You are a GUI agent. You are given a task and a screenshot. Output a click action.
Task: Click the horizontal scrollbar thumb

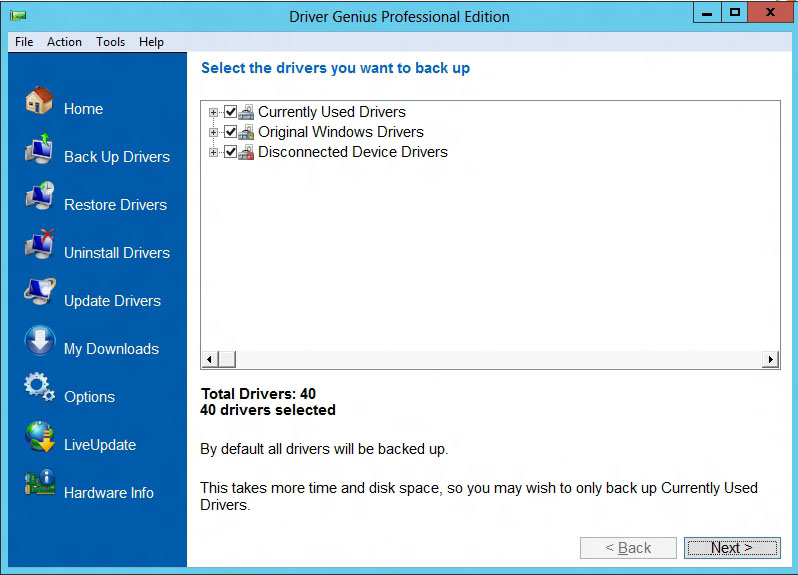(227, 359)
